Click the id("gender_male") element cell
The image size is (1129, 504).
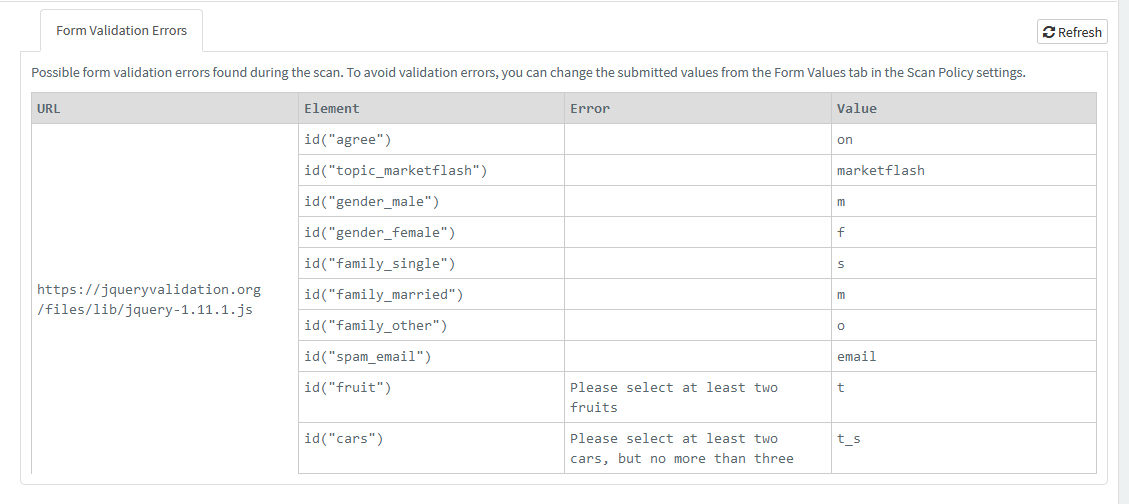click(371, 201)
